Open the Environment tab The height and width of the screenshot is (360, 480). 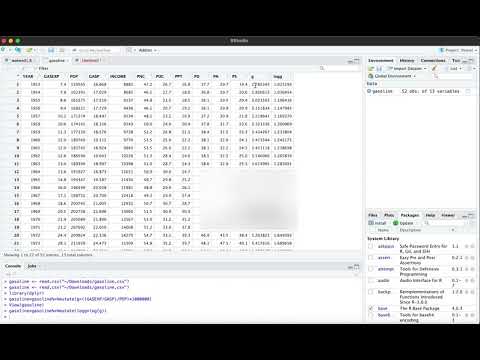381,60
